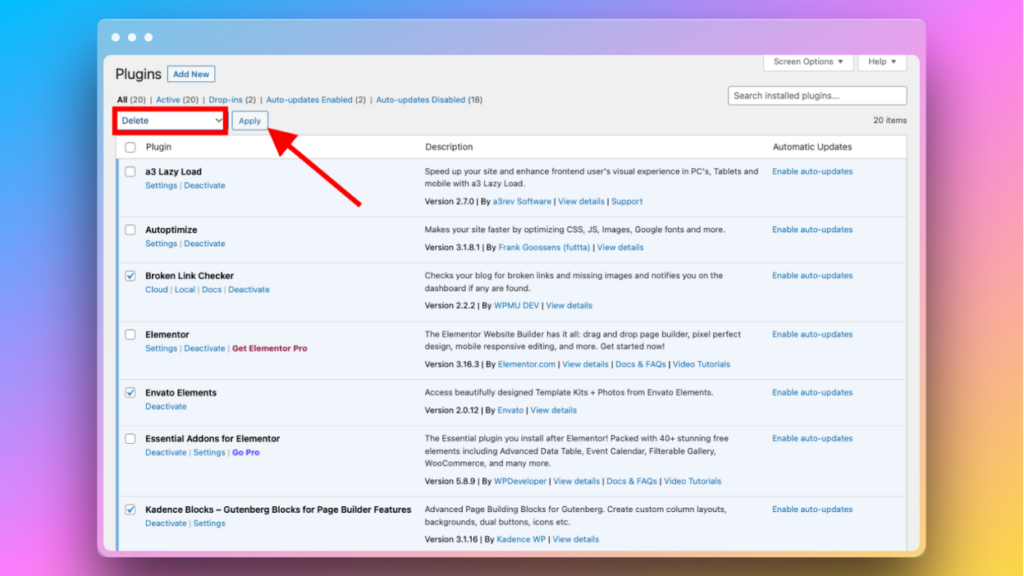This screenshot has height=576, width=1024.
Task: View details for Autoptimize
Action: click(x=620, y=248)
